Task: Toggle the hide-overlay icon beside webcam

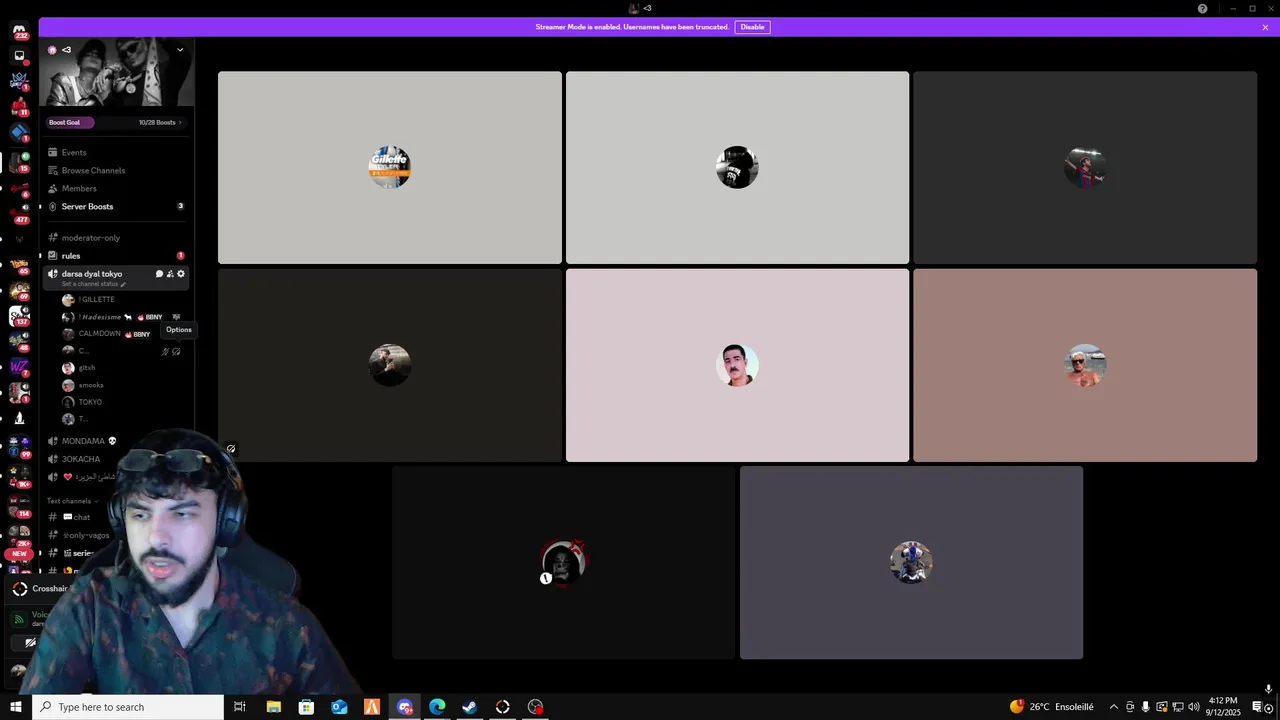Action: click(230, 449)
